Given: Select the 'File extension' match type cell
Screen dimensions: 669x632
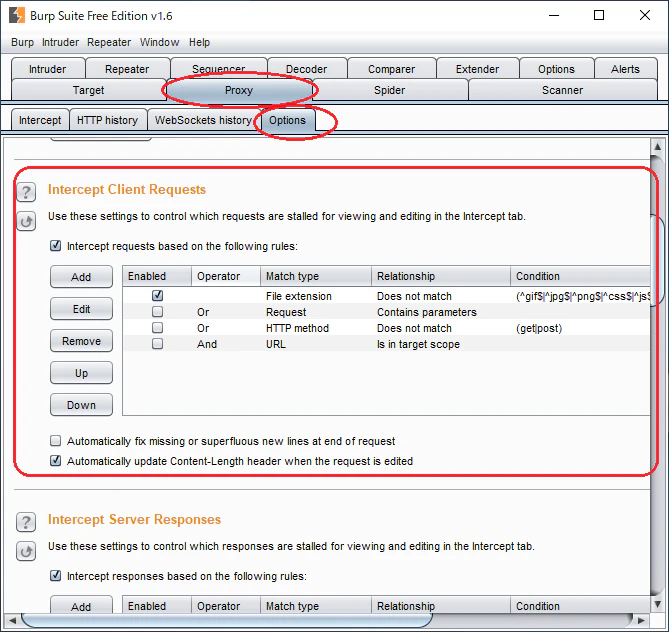Looking at the screenshot, I should [x=316, y=296].
